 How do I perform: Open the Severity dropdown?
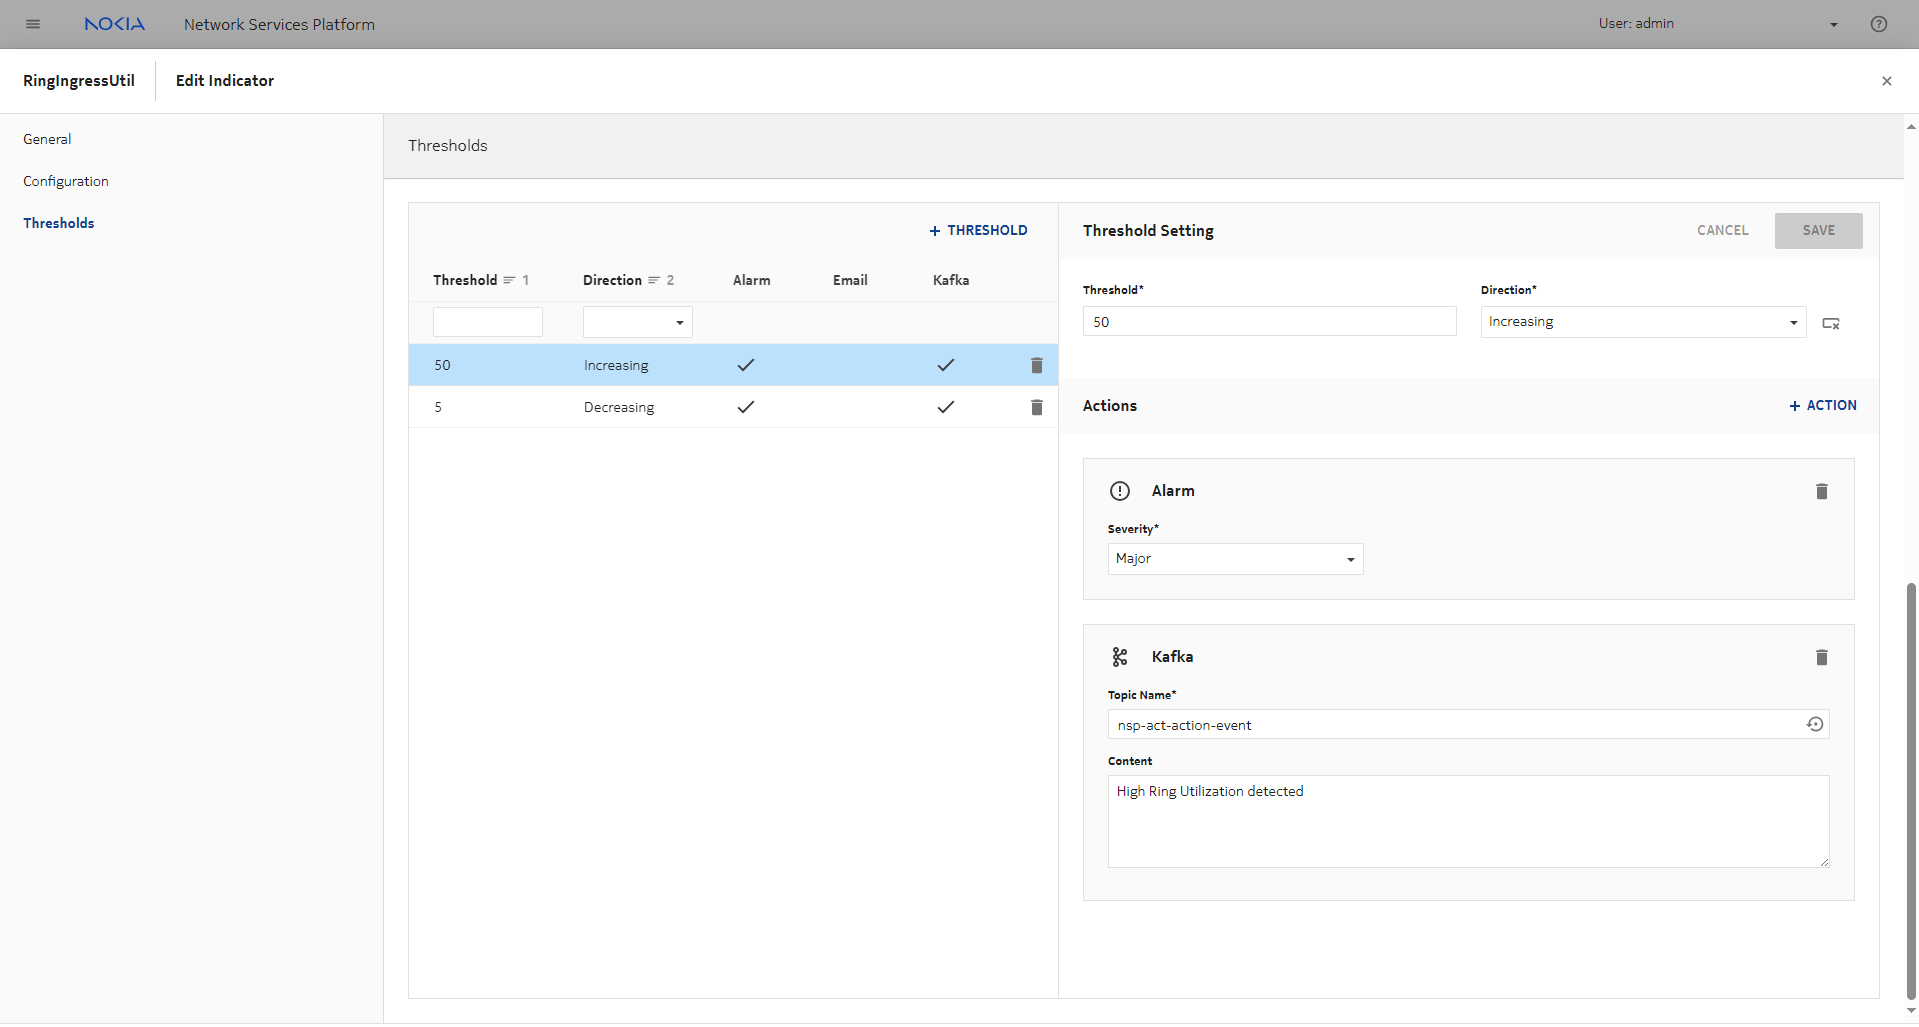(1236, 559)
